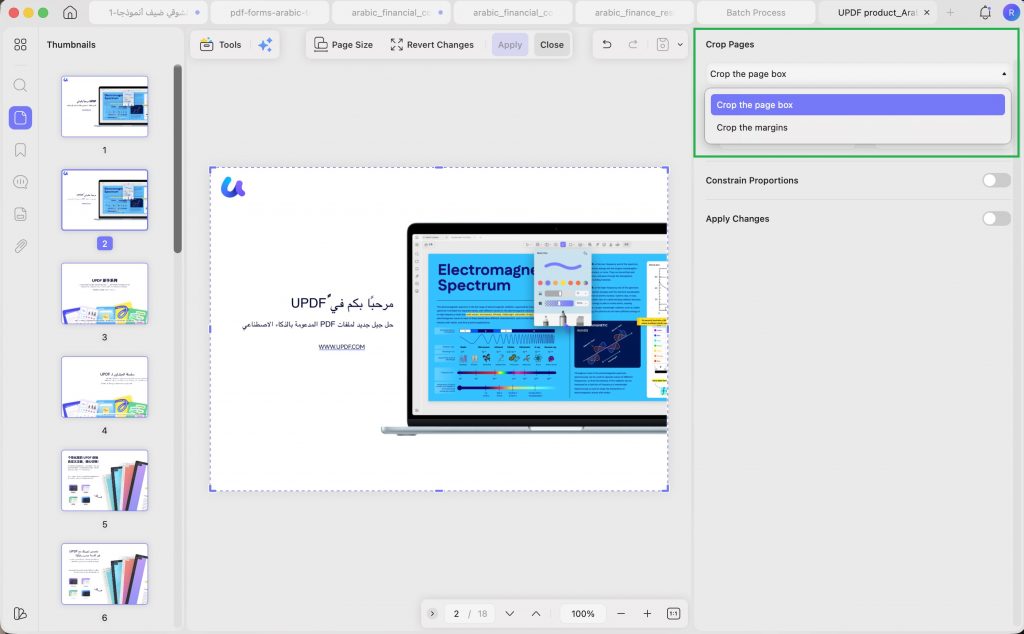Select the page crop tool in sidebar

pyautogui.click(x=20, y=118)
